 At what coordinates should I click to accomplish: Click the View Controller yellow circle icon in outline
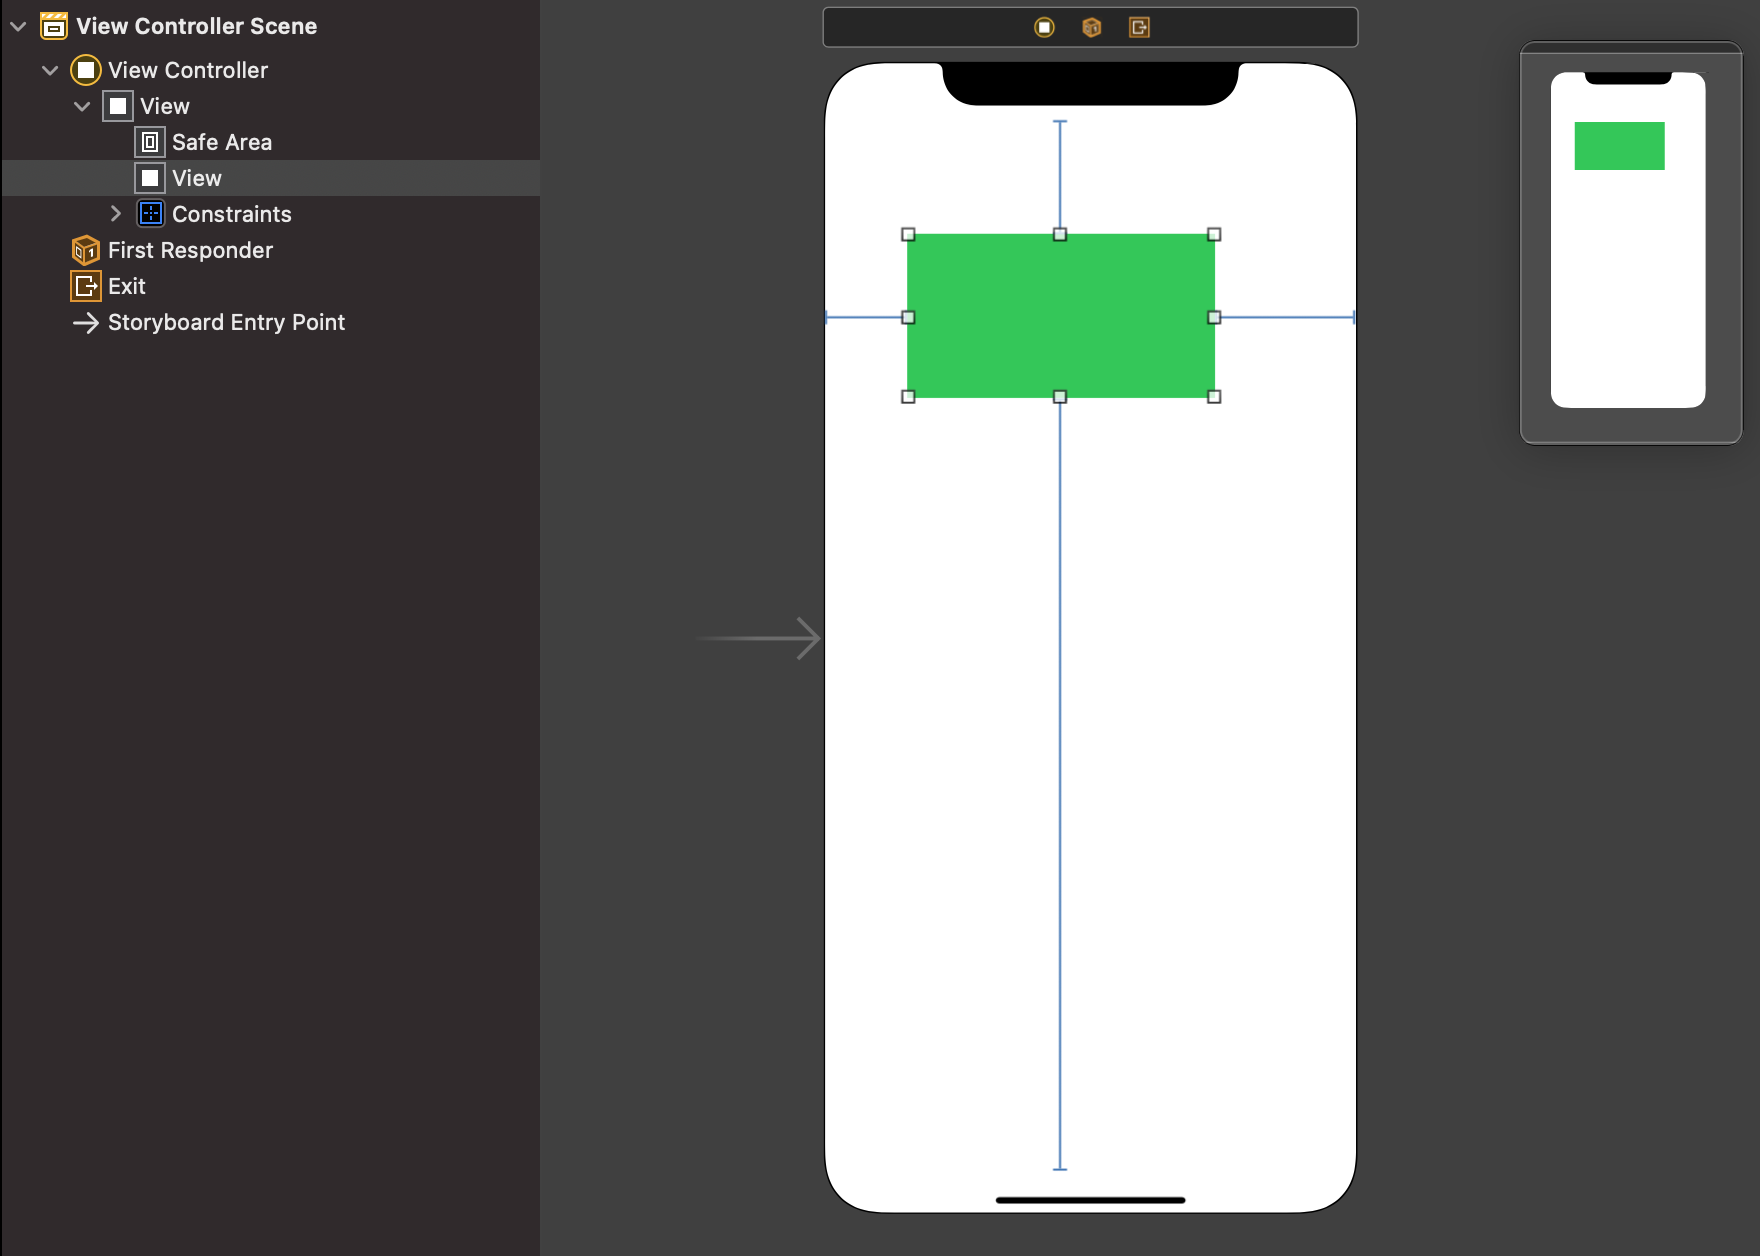[86, 70]
